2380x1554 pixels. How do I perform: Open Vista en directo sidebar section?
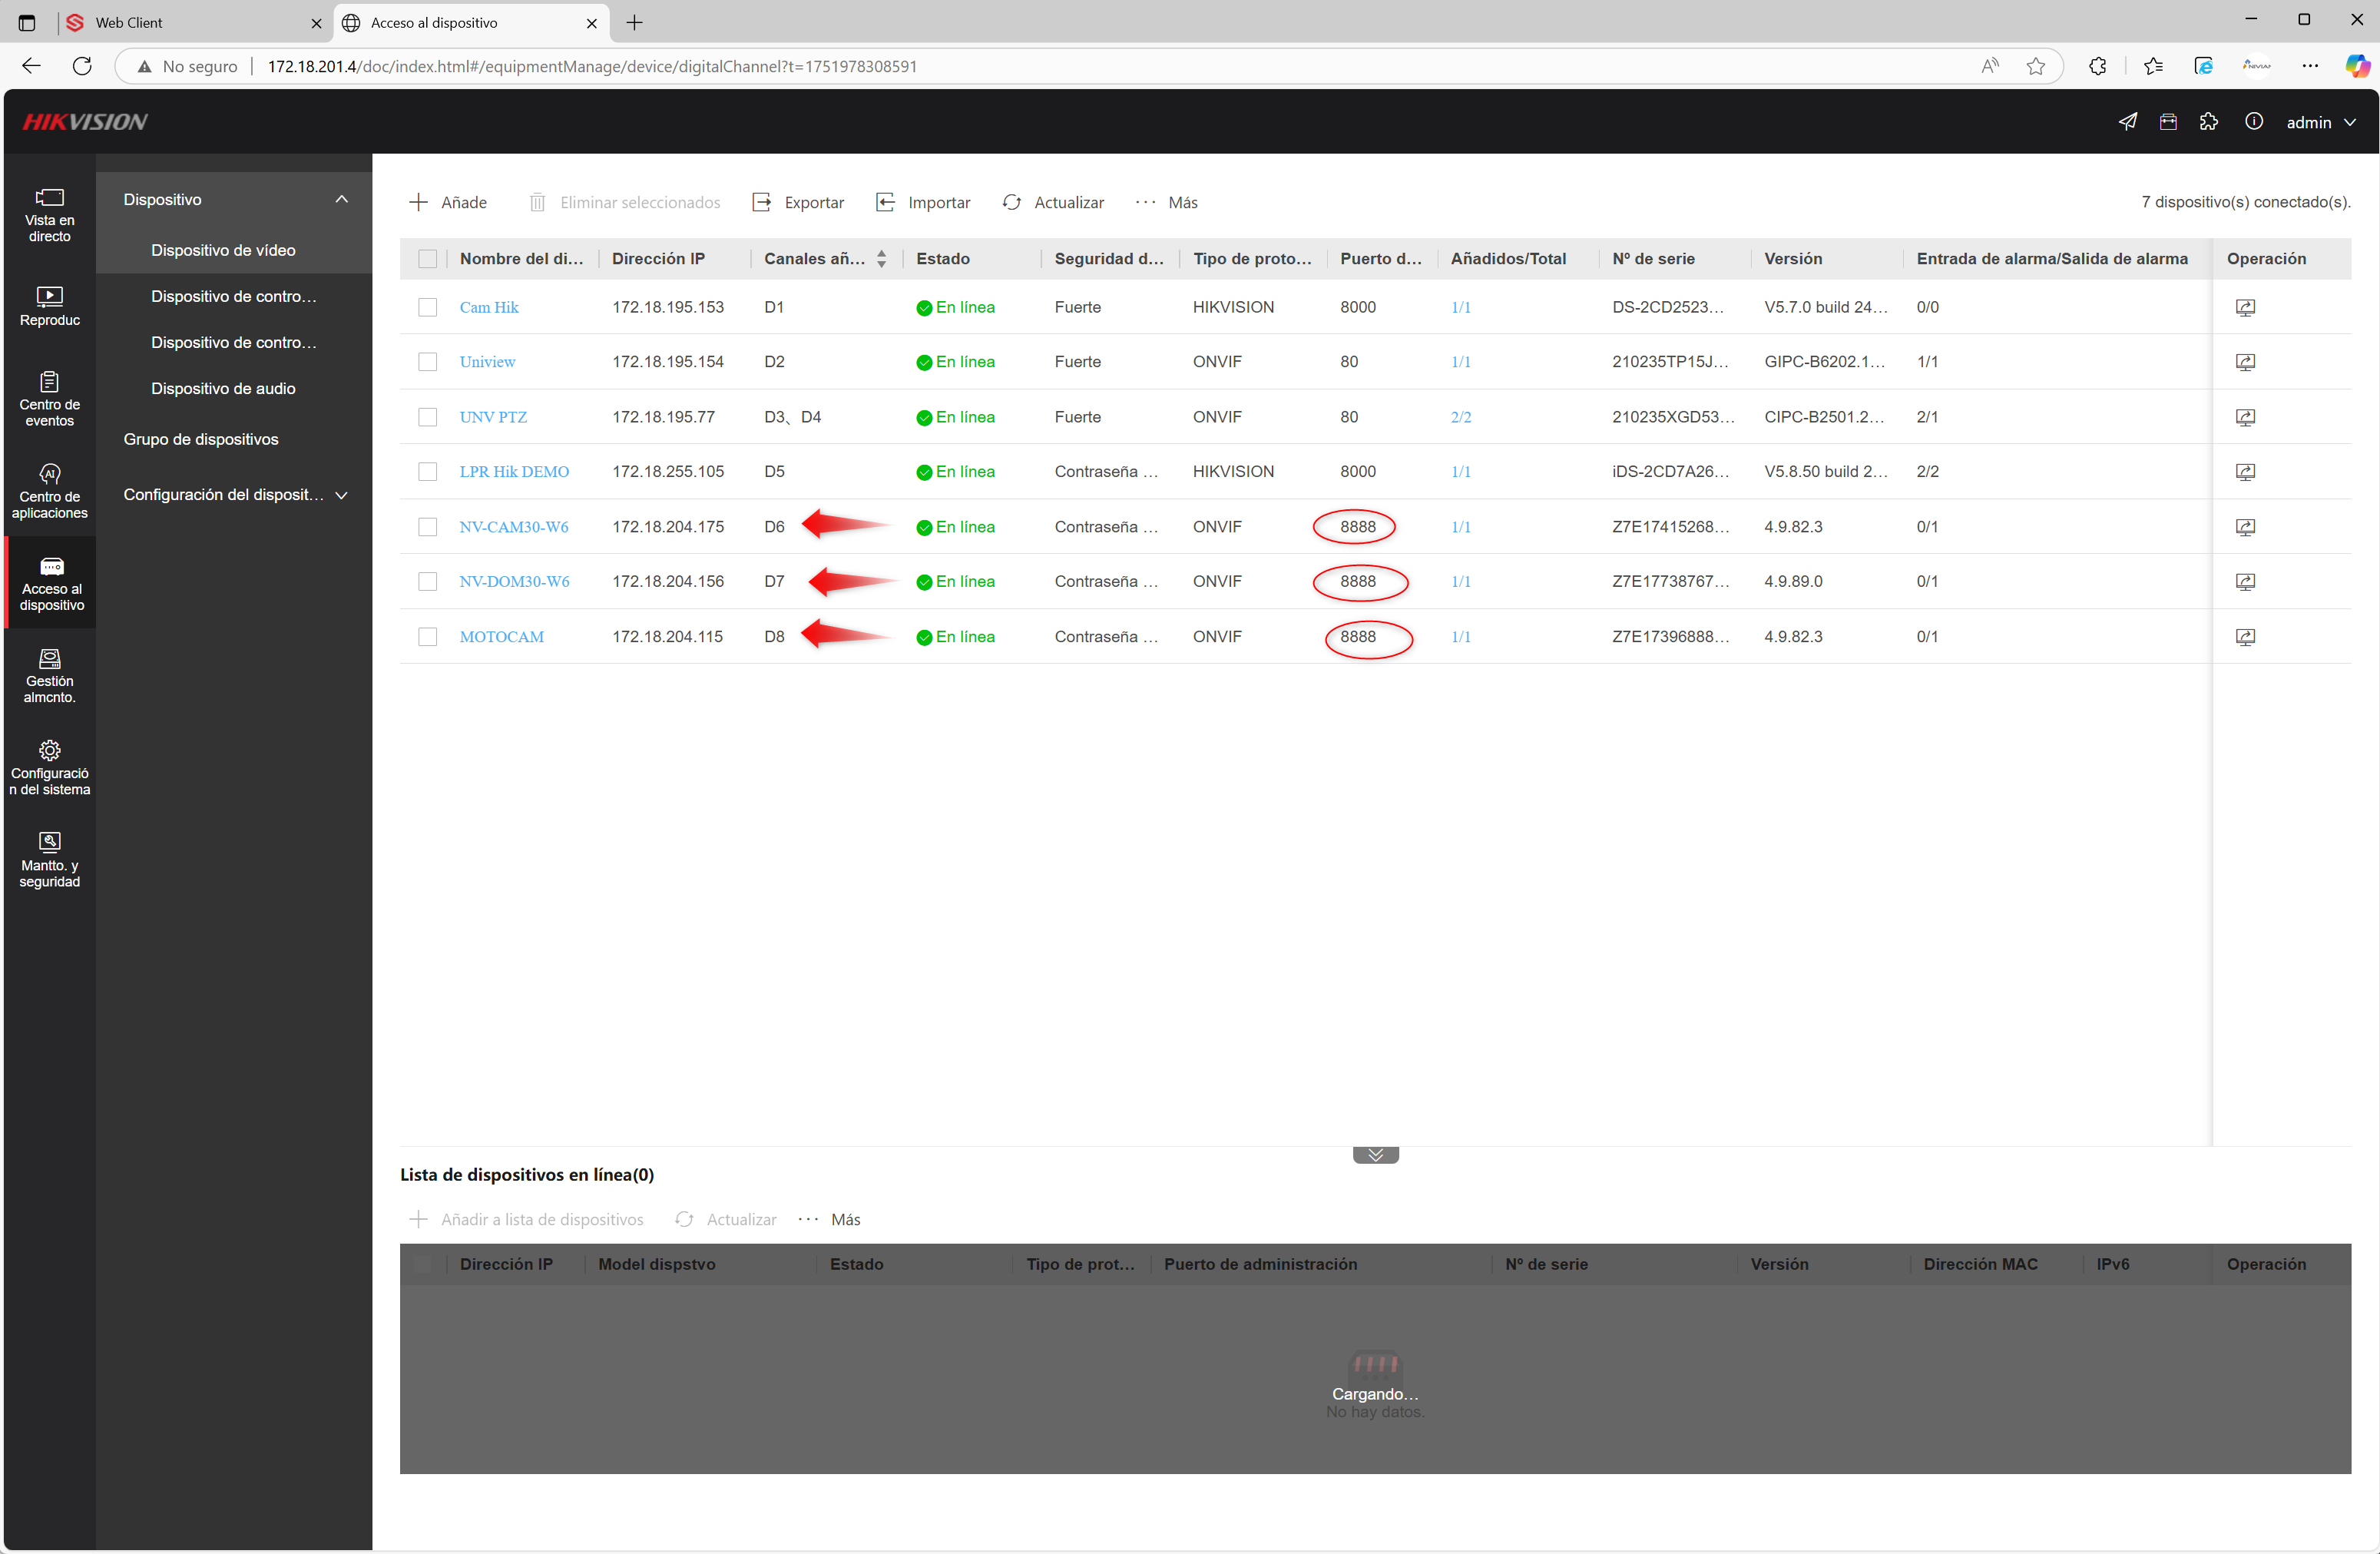[x=50, y=215]
